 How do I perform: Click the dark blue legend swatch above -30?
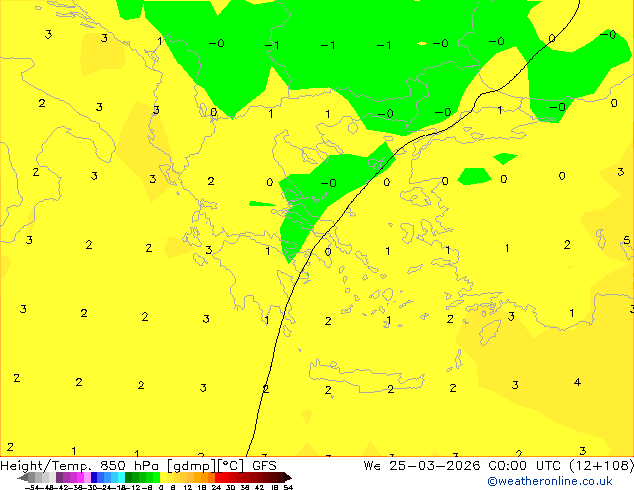click(94, 477)
